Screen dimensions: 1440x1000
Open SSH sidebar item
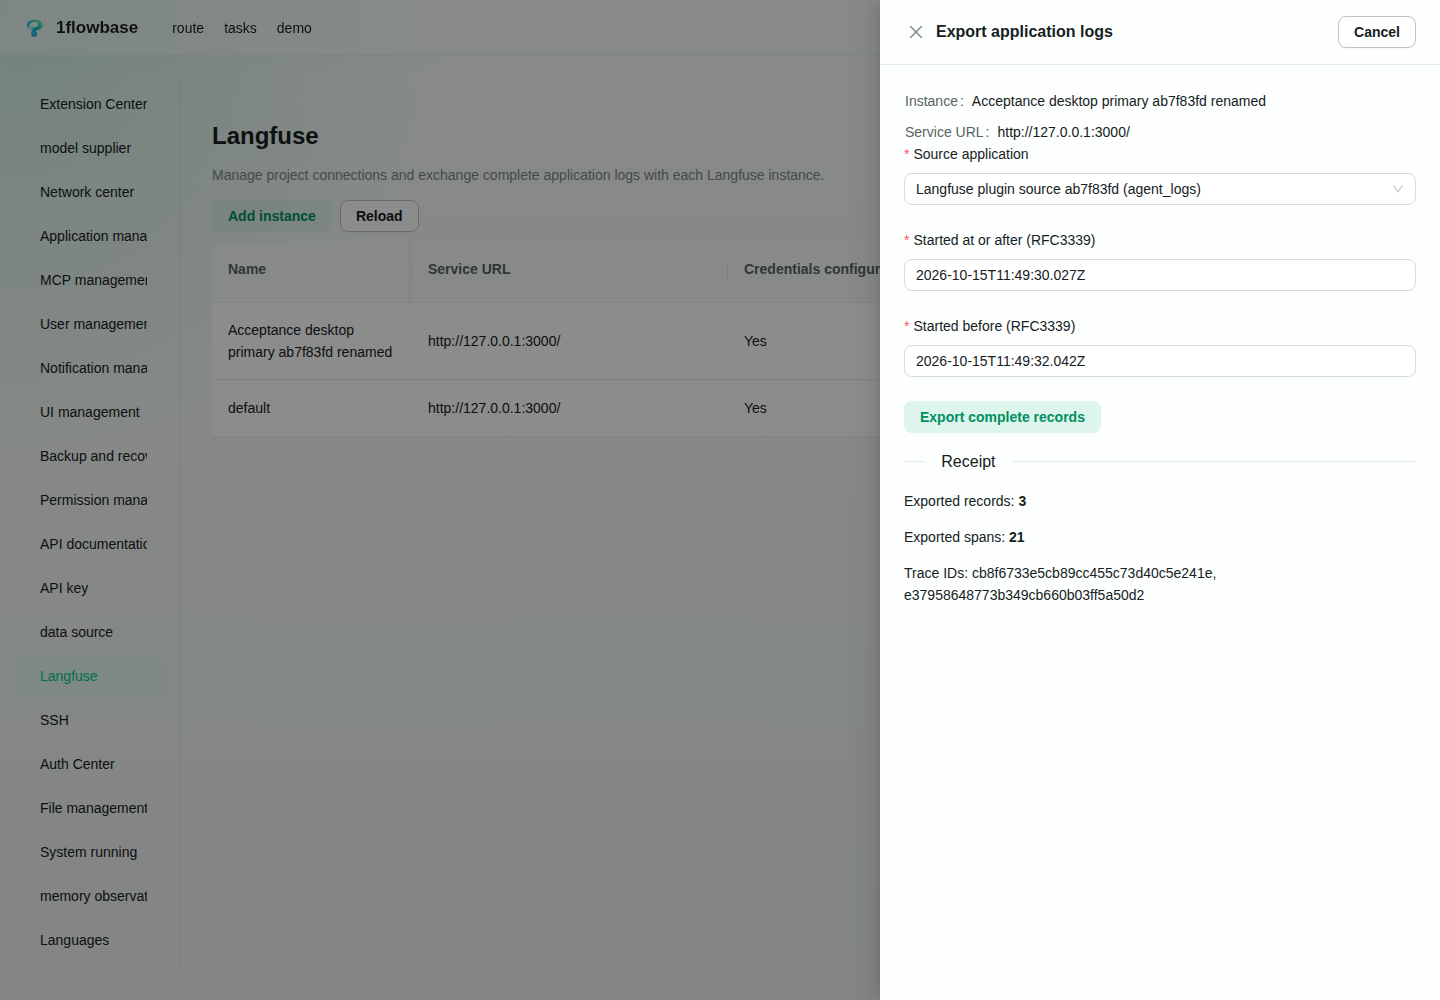coord(90,720)
